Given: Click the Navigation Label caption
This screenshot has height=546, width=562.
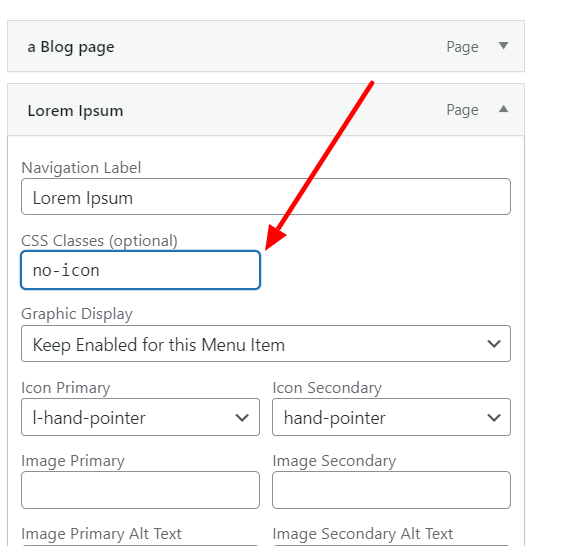Looking at the screenshot, I should (81, 168).
